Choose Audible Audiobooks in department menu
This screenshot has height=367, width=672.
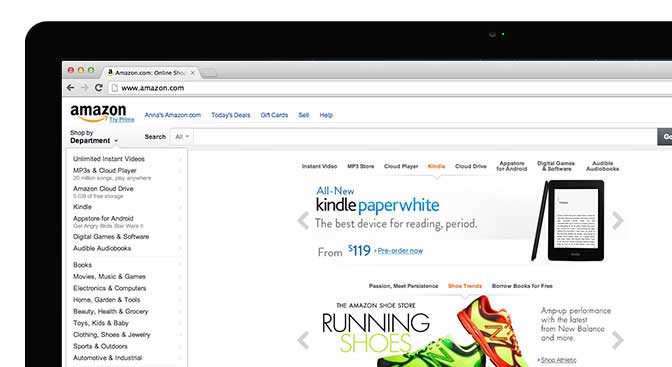tap(102, 248)
